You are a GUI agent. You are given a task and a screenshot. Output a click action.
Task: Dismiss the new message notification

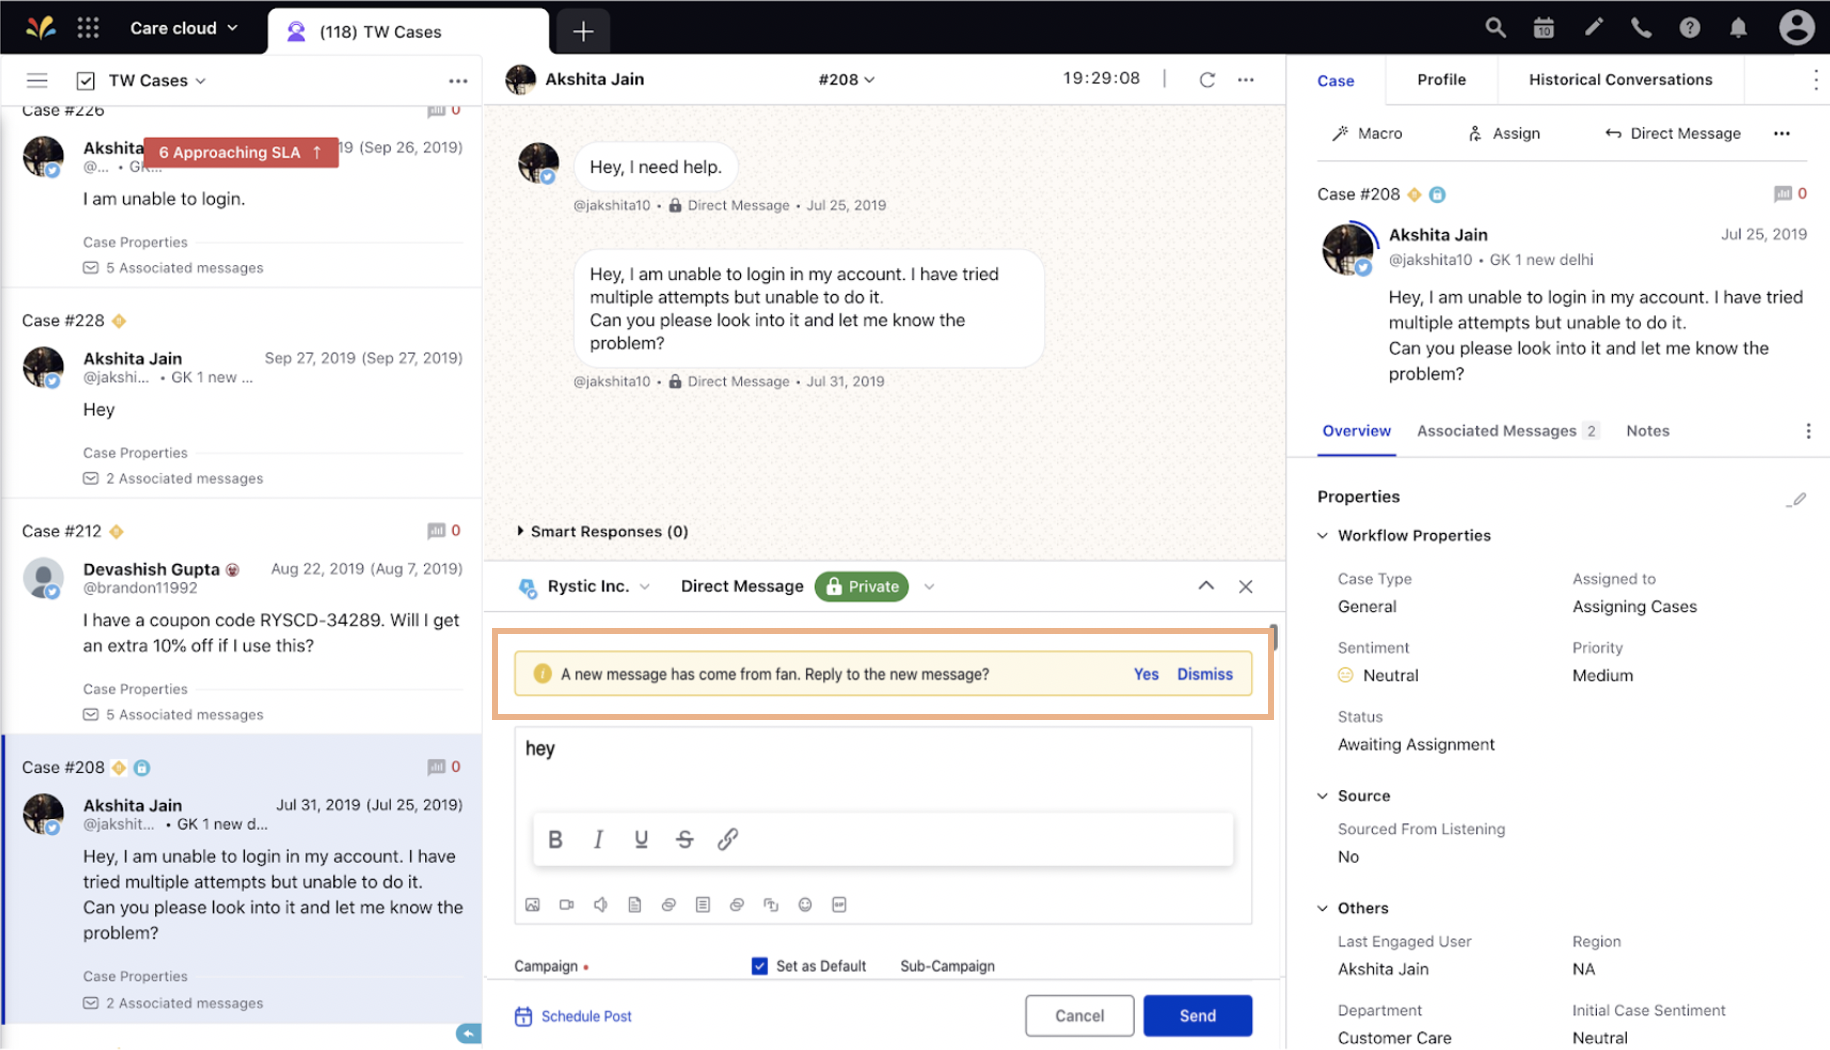1204,674
